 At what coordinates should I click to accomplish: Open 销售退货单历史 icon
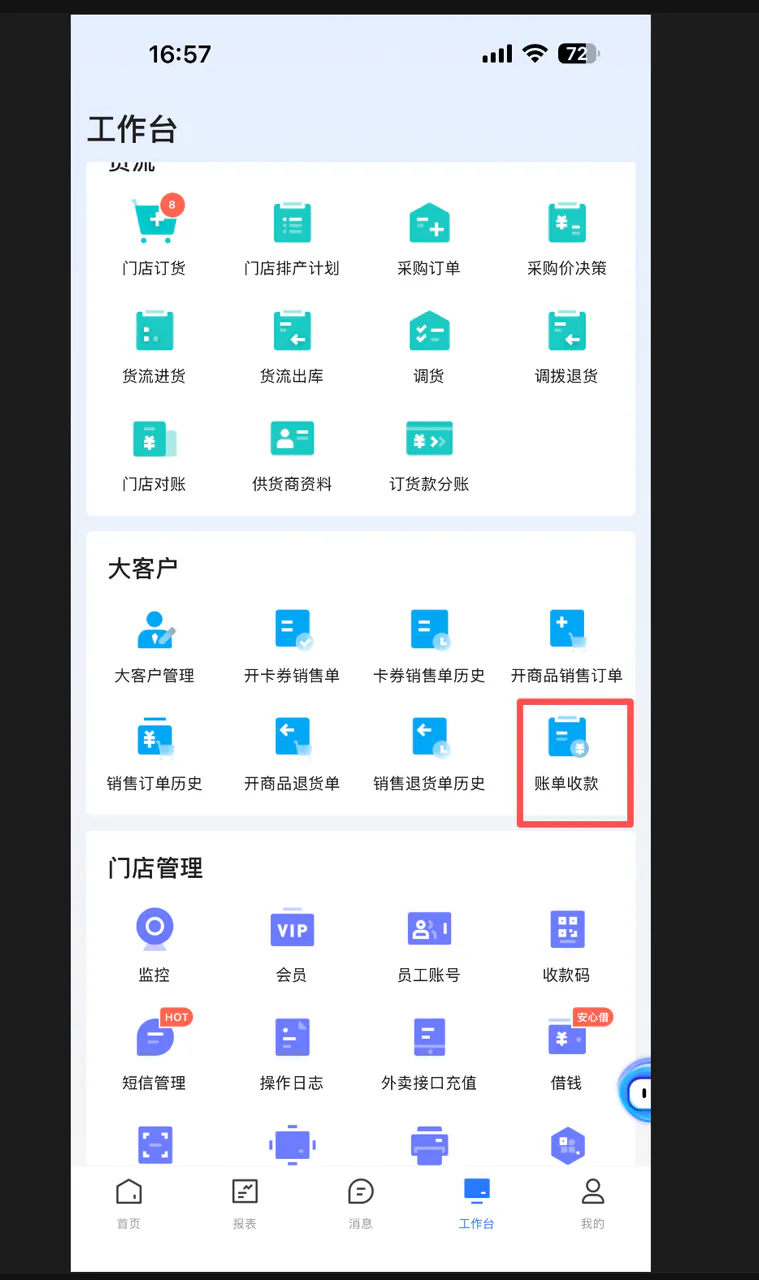(x=429, y=737)
